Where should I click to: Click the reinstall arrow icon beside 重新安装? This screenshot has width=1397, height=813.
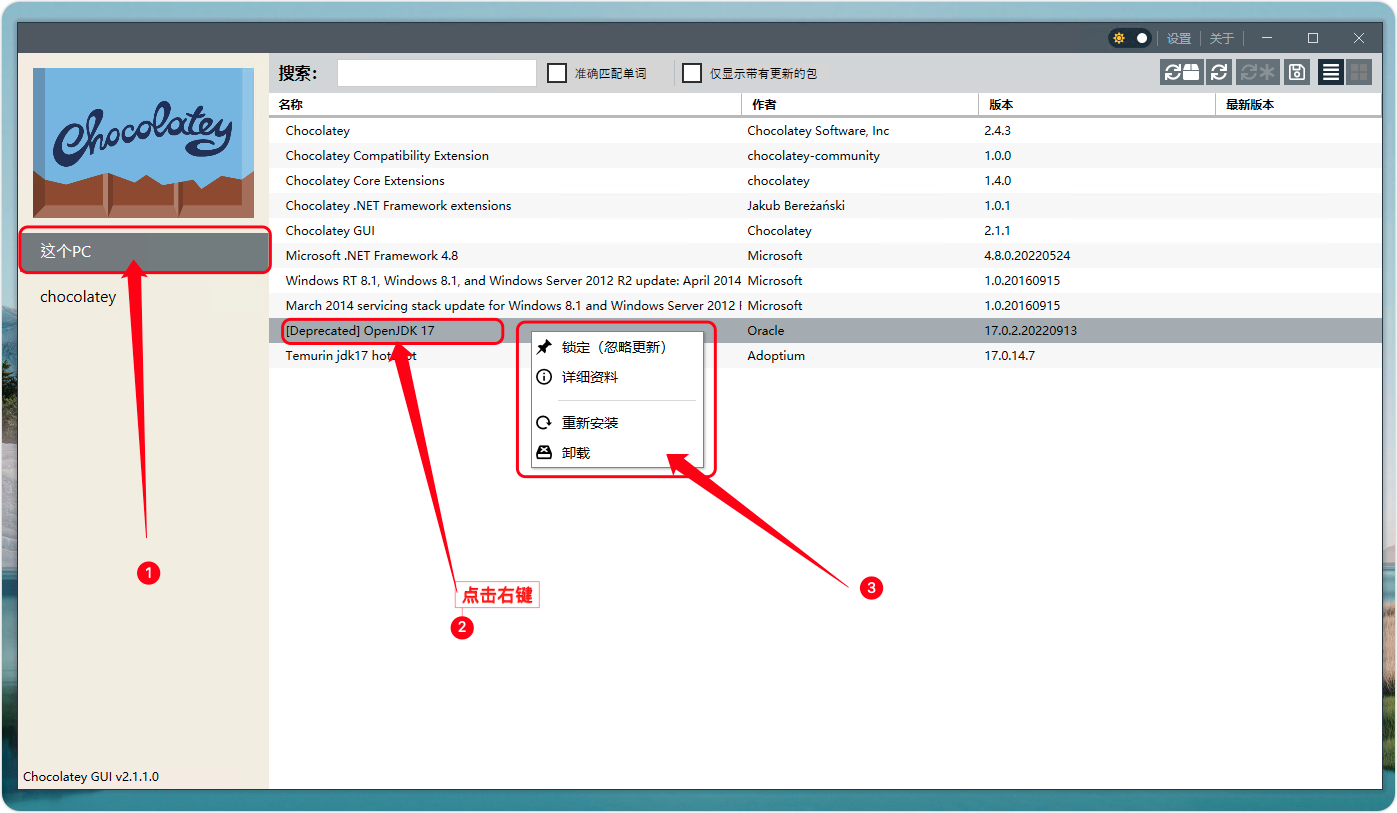[x=544, y=422]
